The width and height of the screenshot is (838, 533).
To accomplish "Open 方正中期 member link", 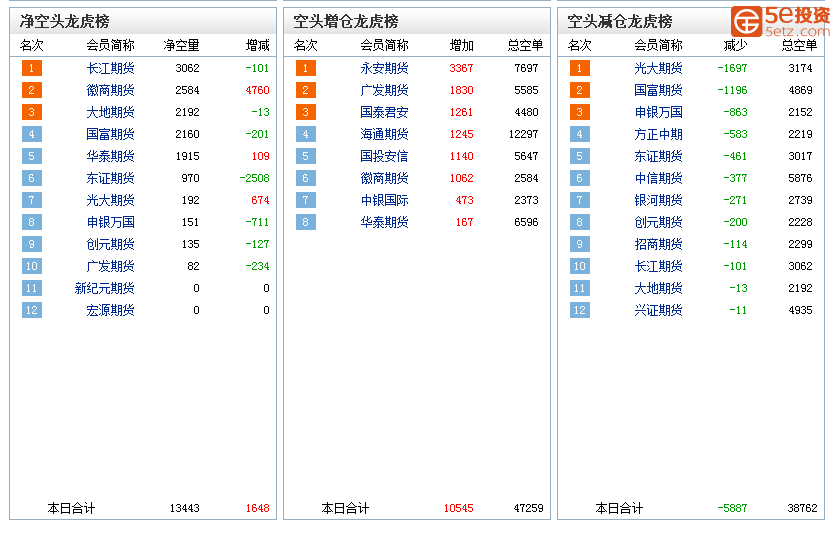I will click(658, 134).
